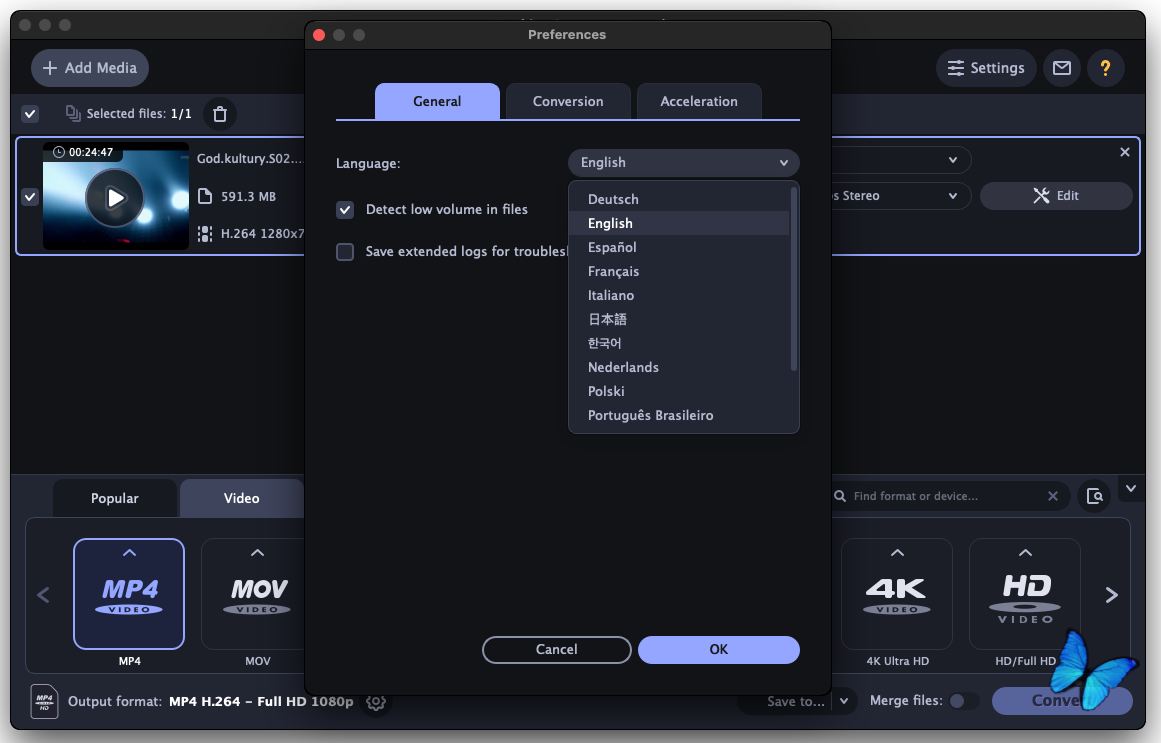Open the Video formats tab

[241, 499]
